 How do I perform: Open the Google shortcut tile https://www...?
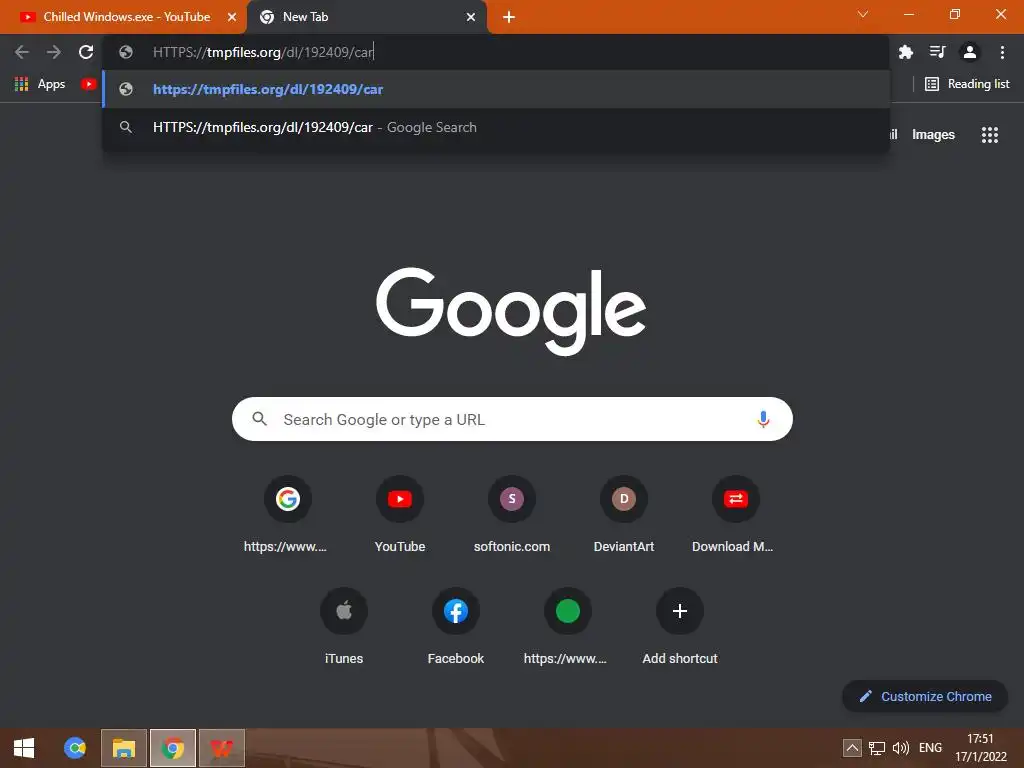click(x=287, y=515)
